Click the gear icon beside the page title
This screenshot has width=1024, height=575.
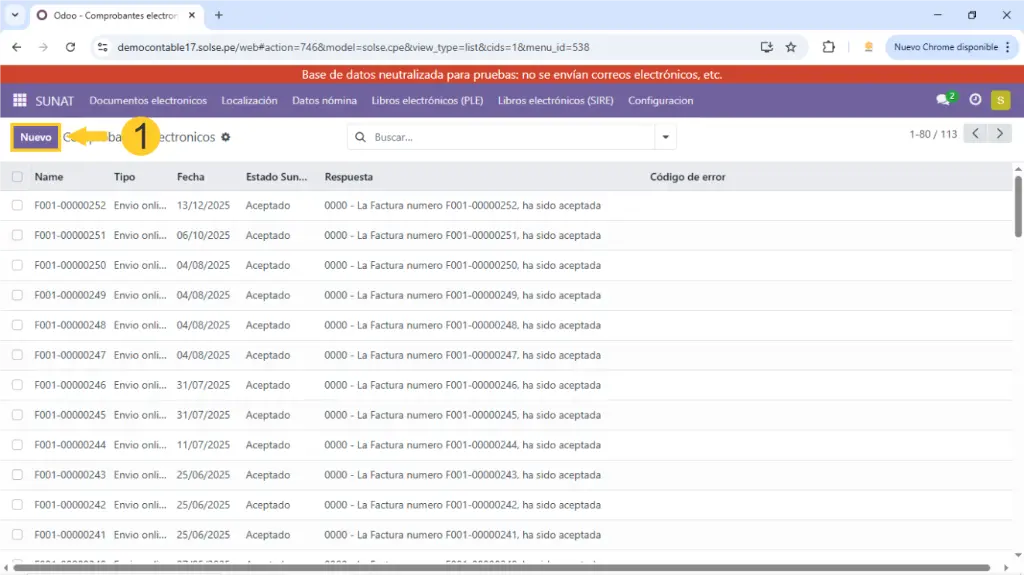(226, 137)
